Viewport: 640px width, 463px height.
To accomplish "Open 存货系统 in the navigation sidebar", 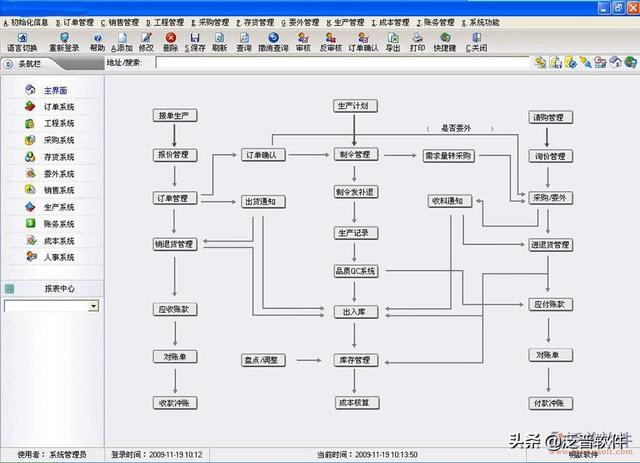I will coord(59,157).
